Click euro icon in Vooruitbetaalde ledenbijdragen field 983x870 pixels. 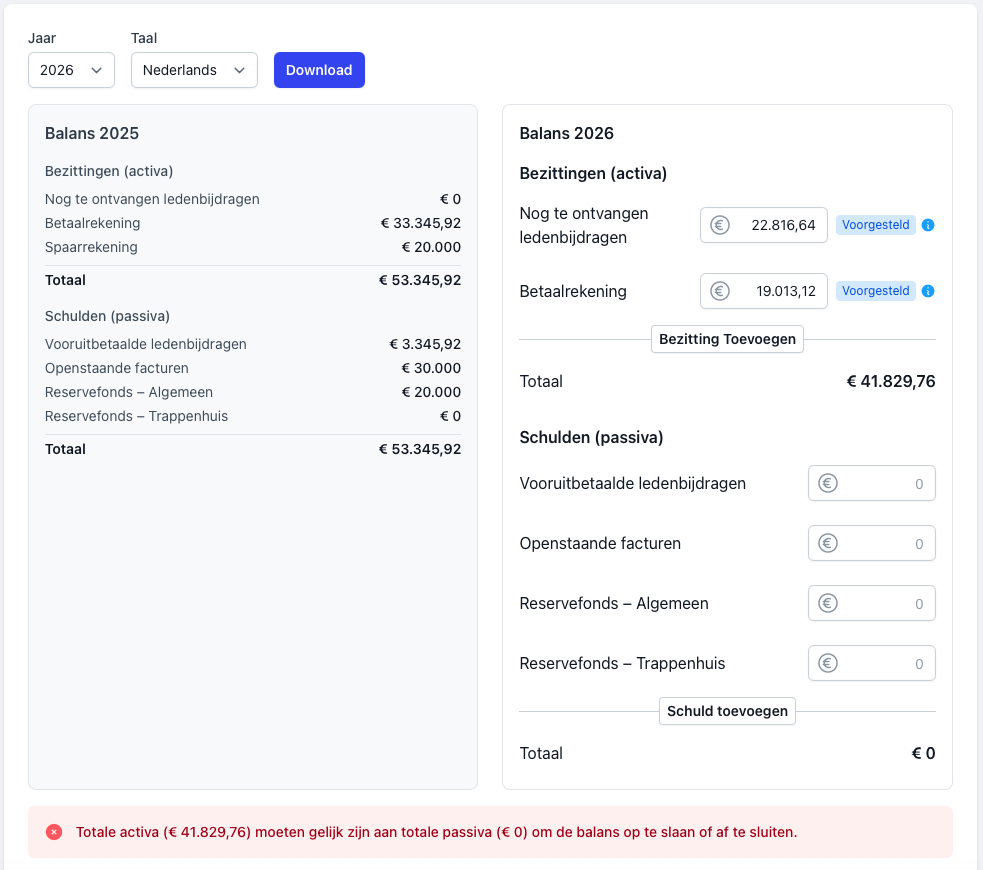[x=827, y=483]
